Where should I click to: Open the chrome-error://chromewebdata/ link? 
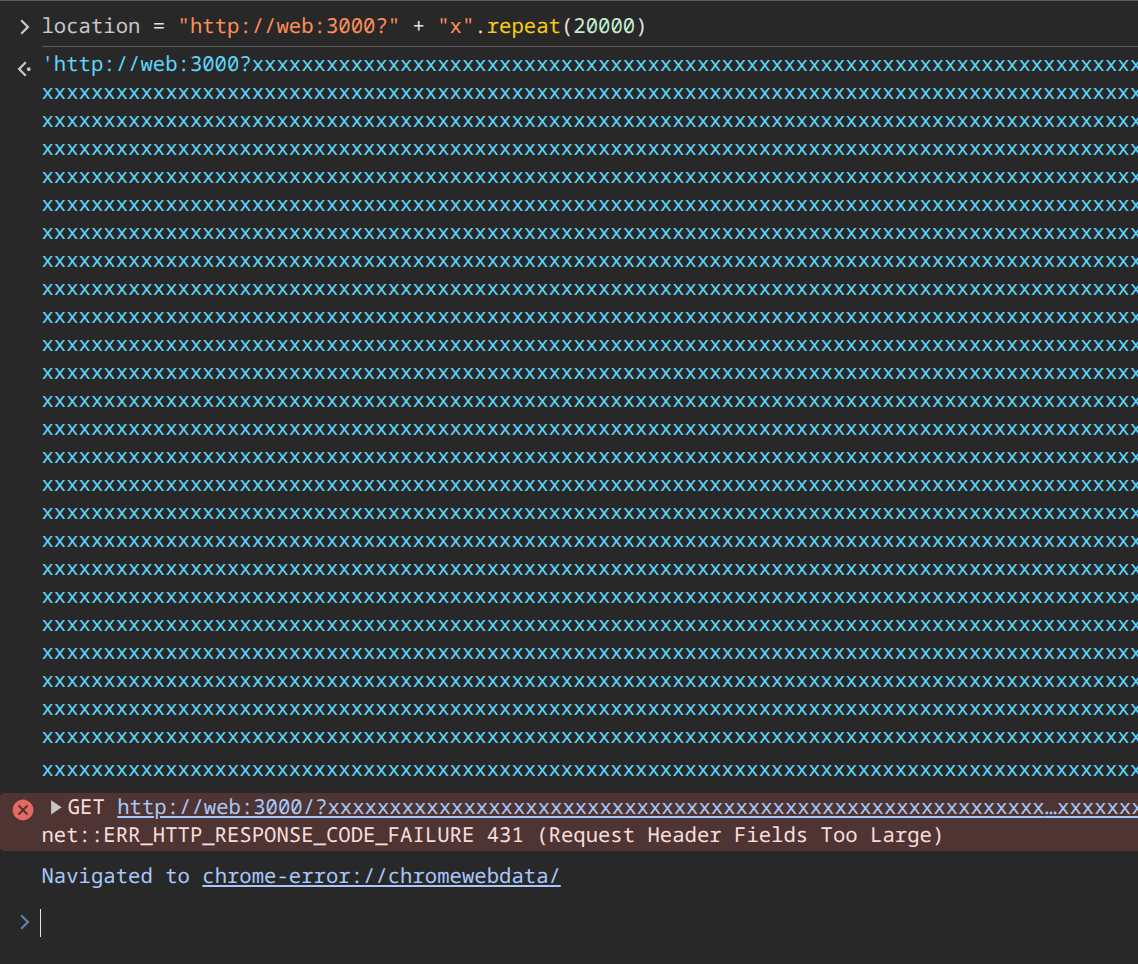pos(381,876)
